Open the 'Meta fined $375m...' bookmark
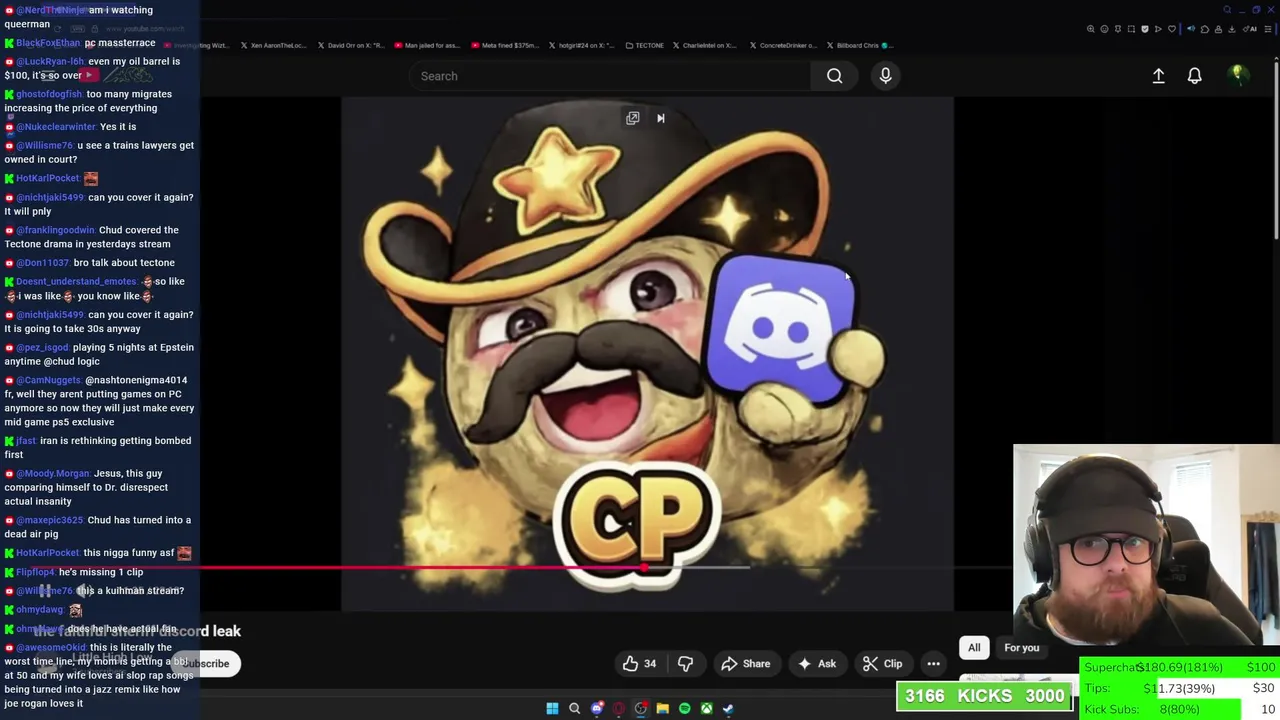1280x720 pixels. coord(505,45)
